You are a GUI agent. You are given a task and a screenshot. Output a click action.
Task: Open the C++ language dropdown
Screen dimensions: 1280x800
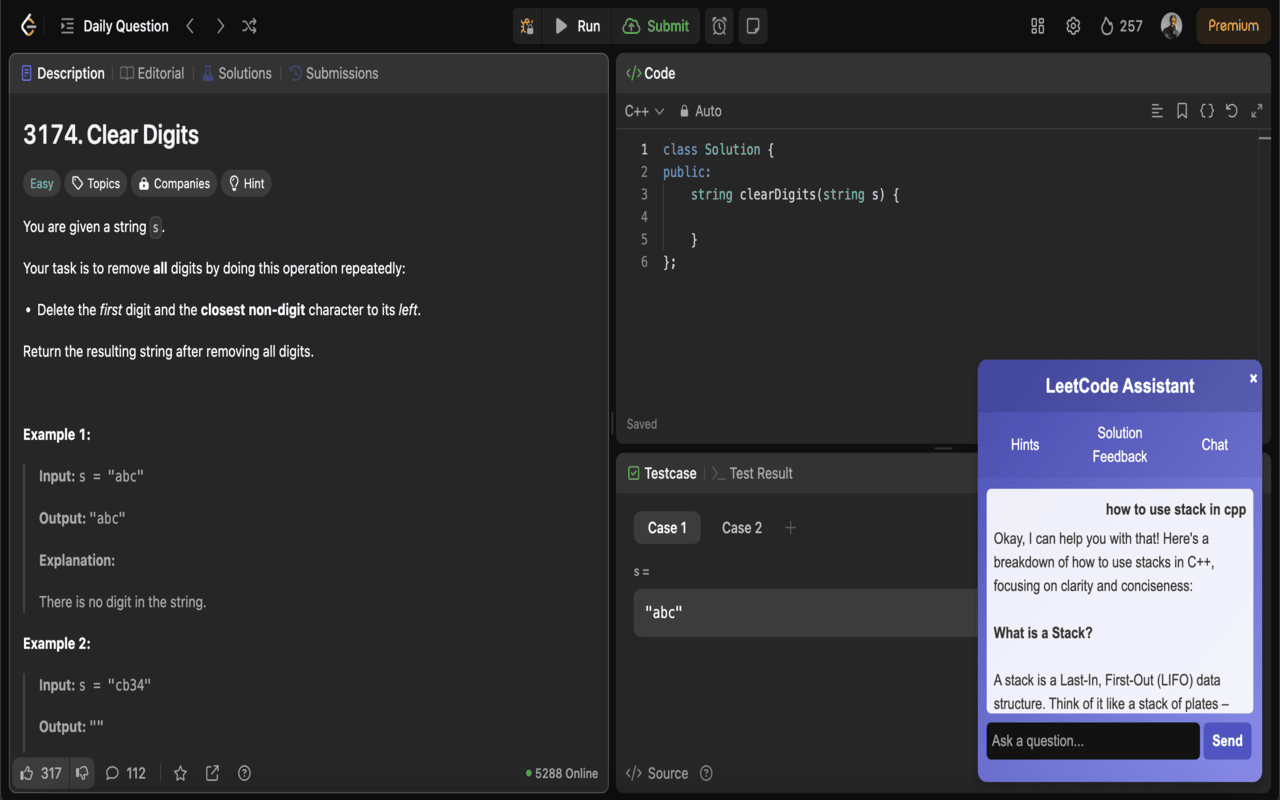[x=644, y=110]
